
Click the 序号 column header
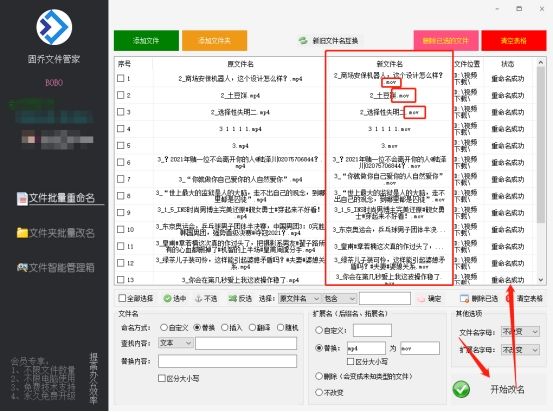(124, 64)
